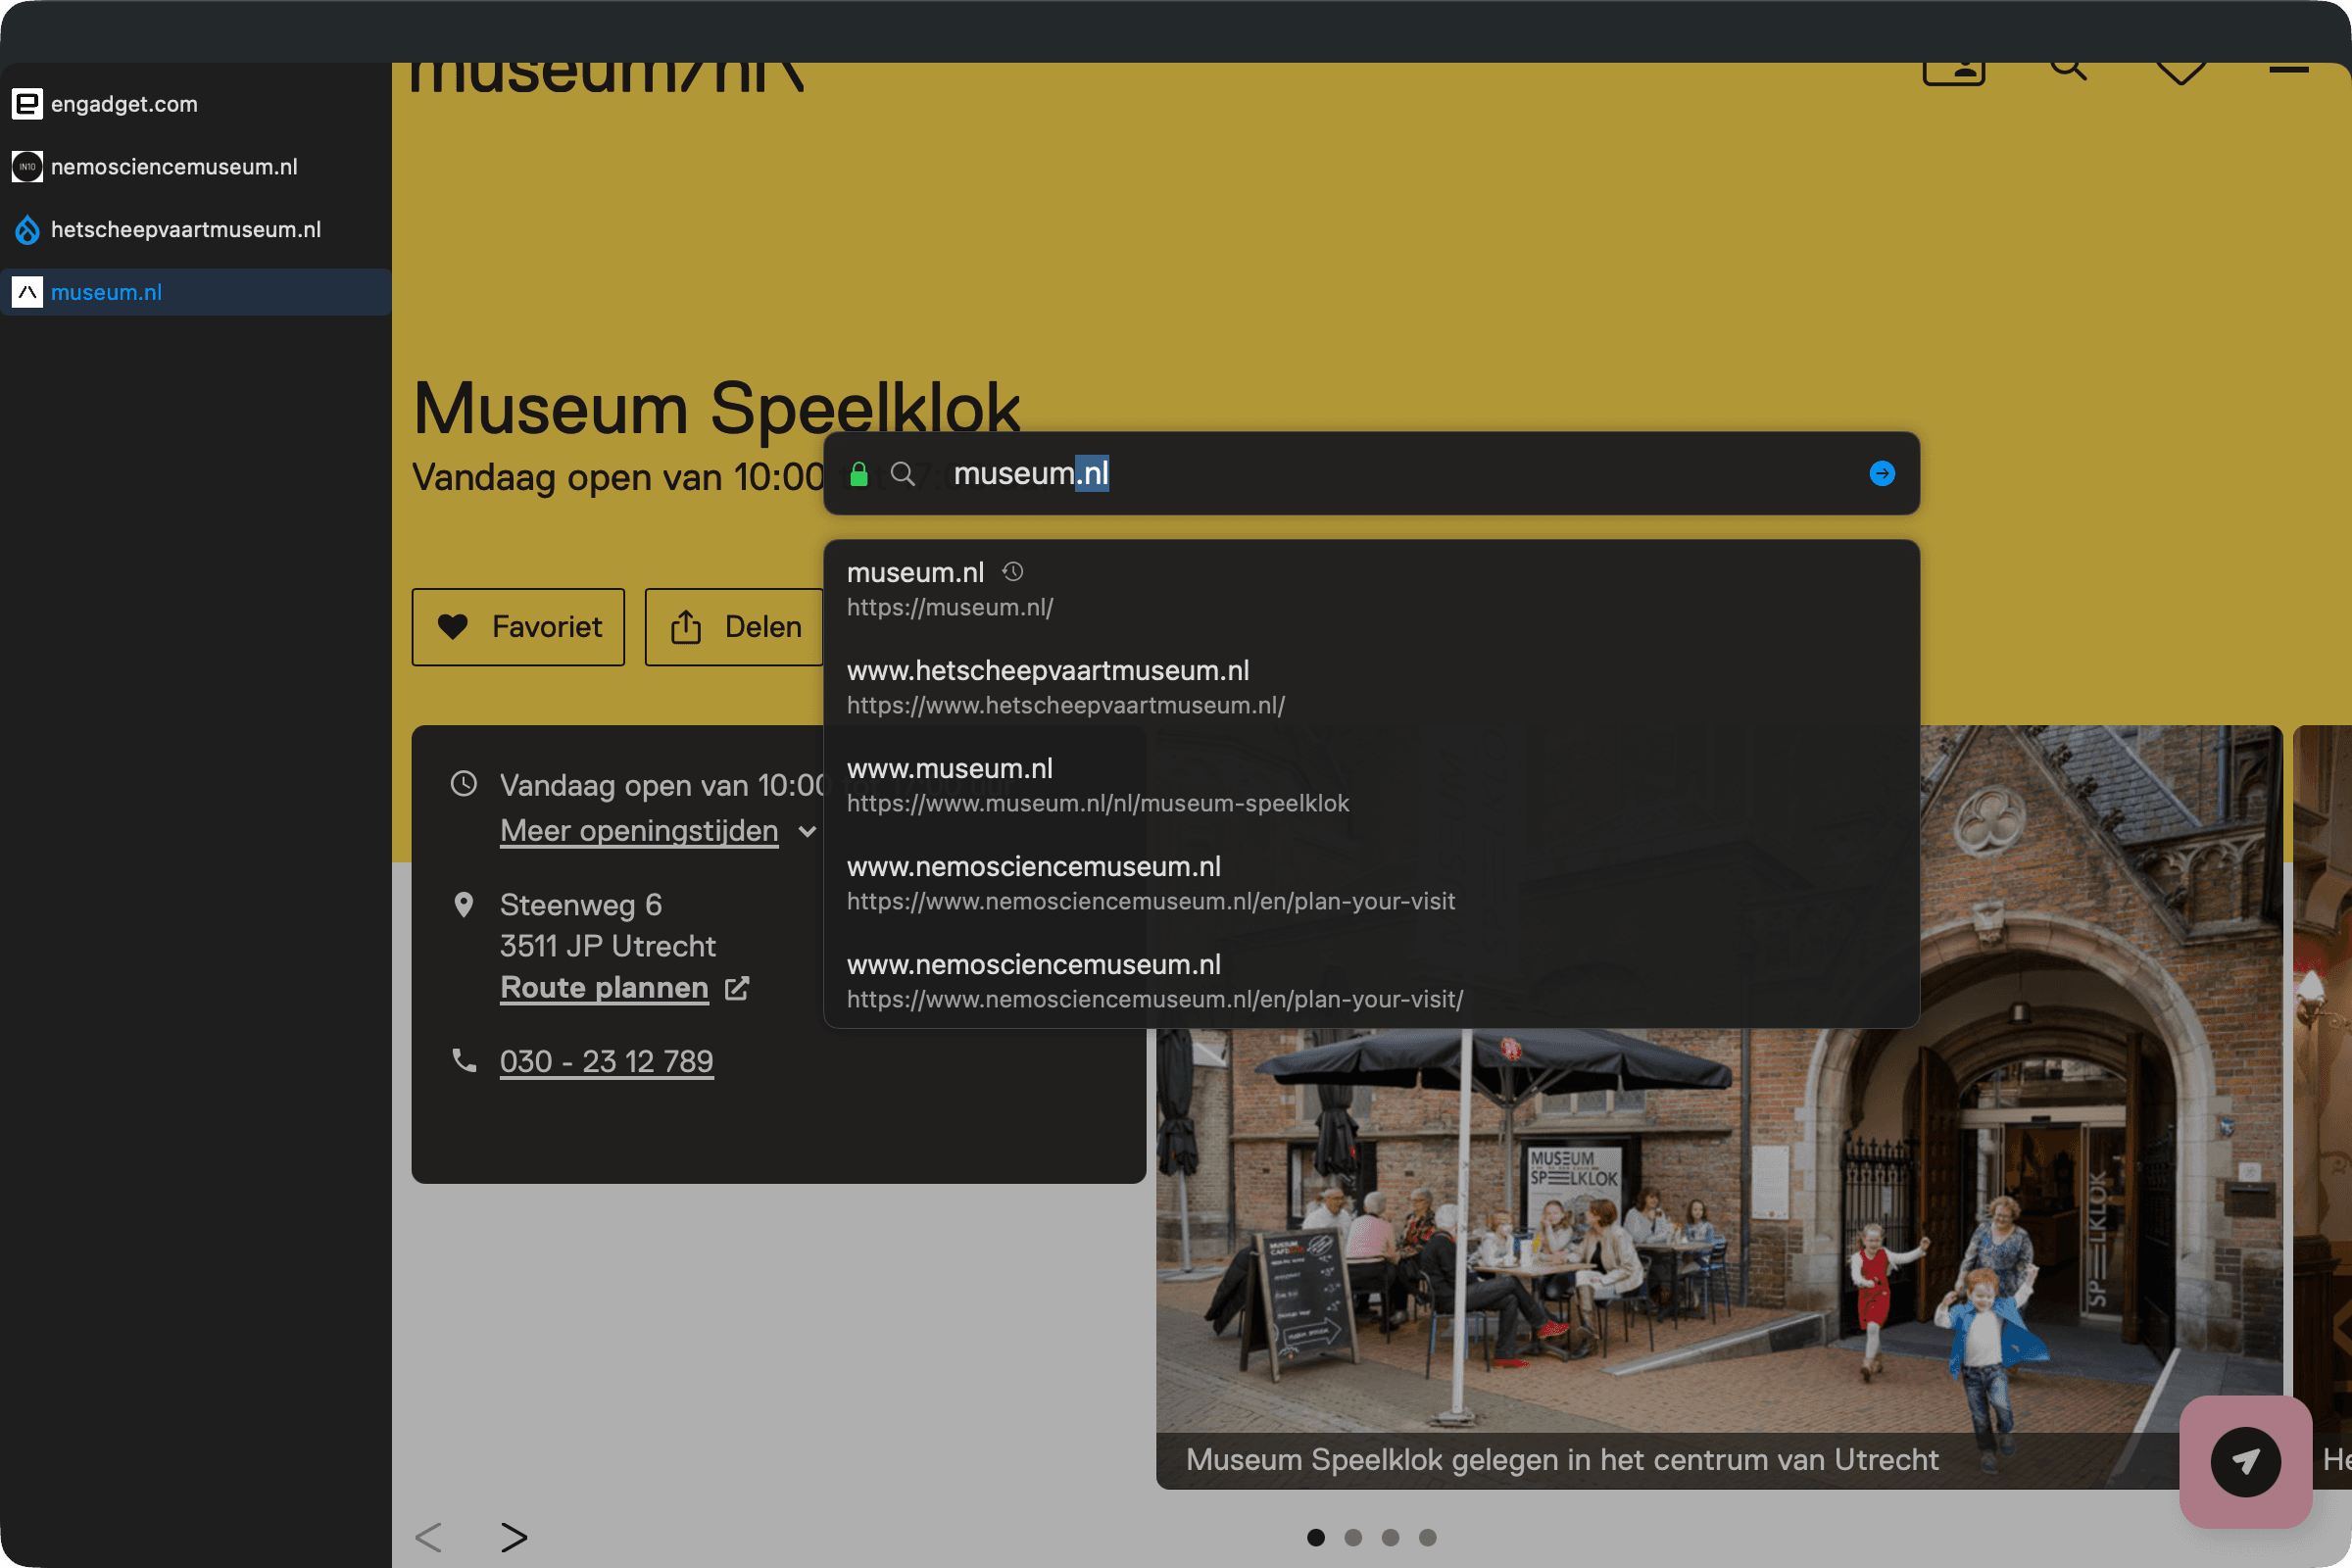Choose last nemosciencemuseum plan-your-visit/ suggestion

click(x=1371, y=981)
